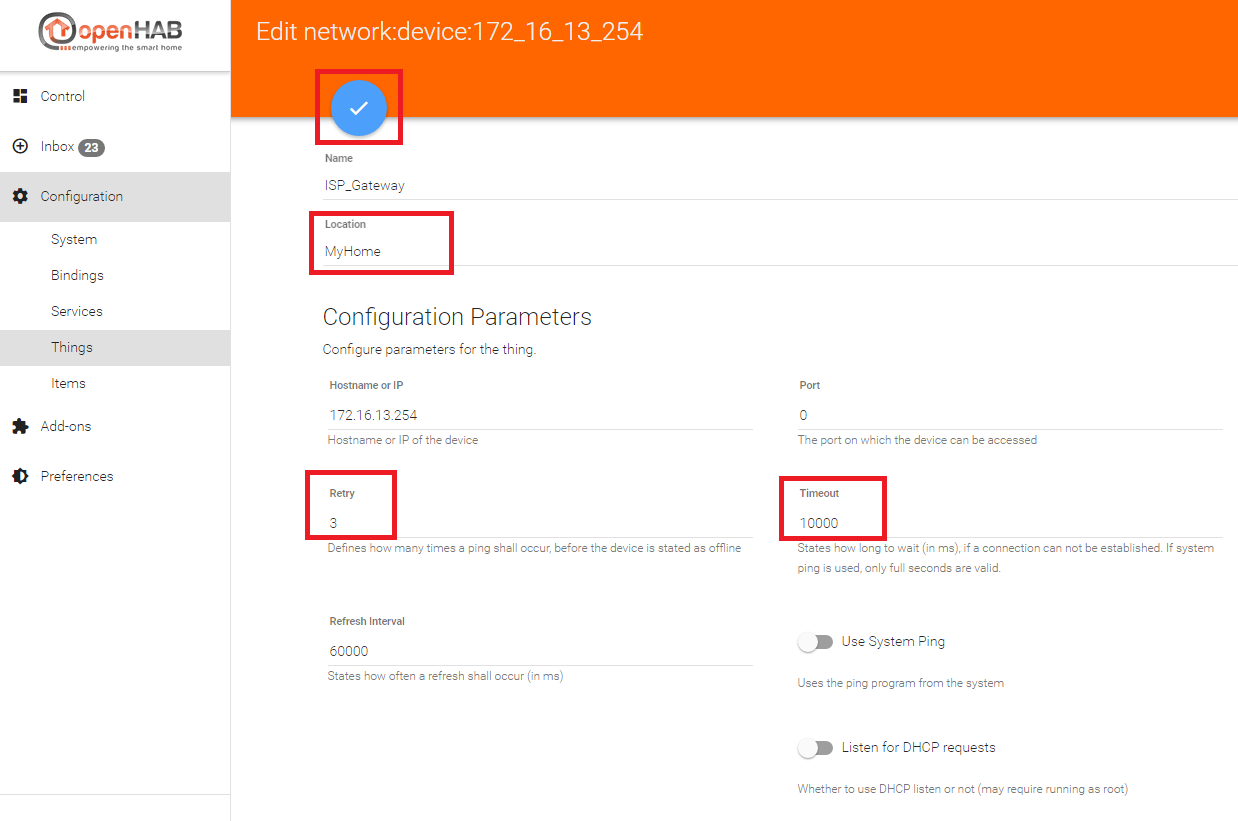This screenshot has width=1238, height=821.
Task: Click the Control dashboard icon
Action: coord(20,96)
